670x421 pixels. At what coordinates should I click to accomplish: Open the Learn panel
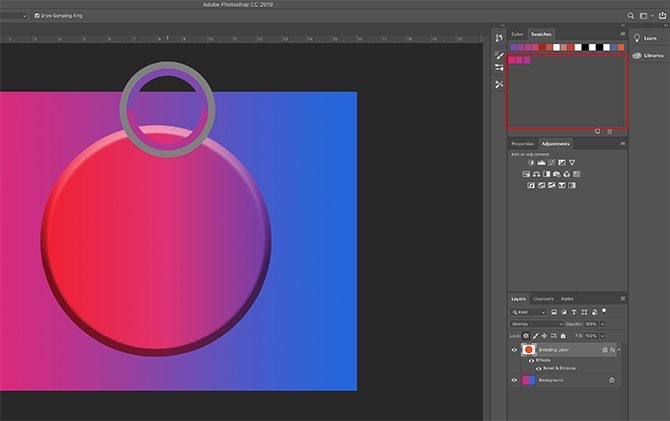click(x=651, y=36)
